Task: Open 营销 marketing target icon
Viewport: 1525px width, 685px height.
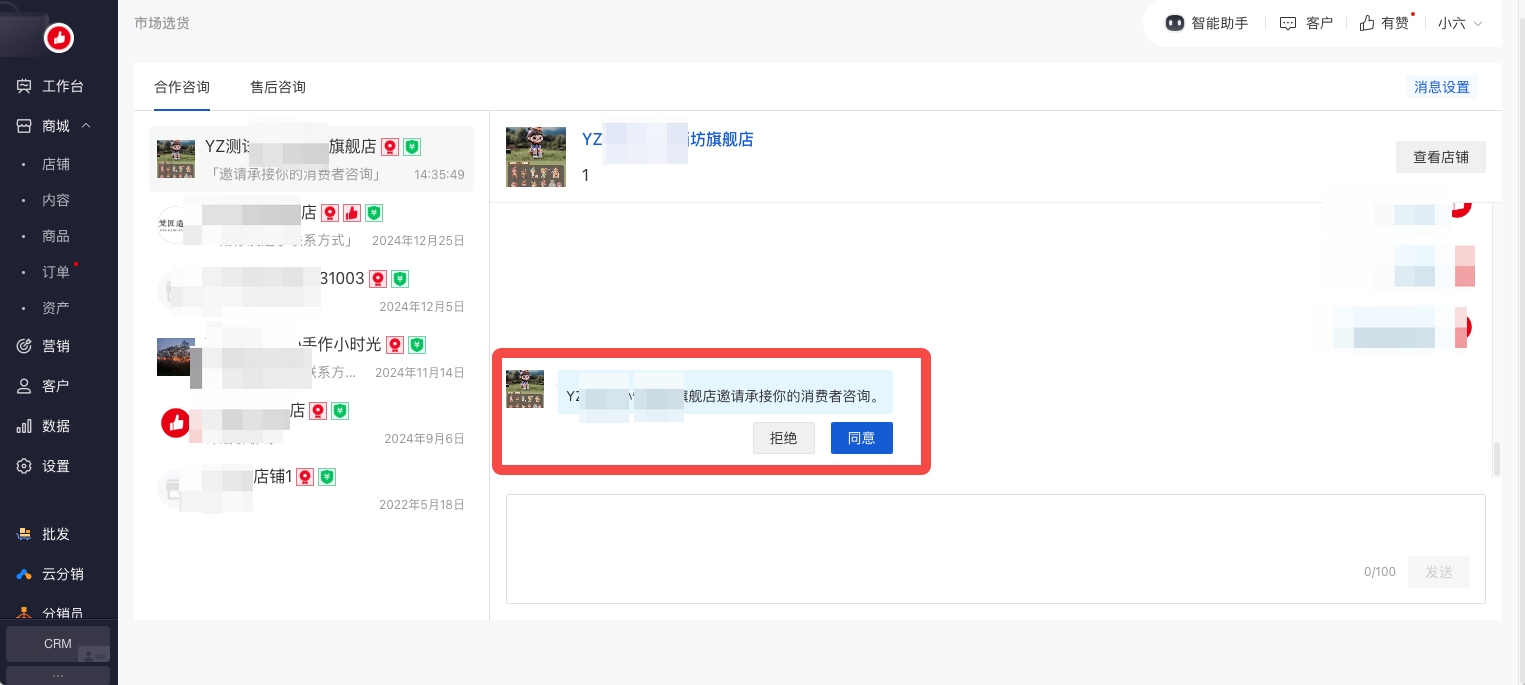Action: (x=25, y=346)
